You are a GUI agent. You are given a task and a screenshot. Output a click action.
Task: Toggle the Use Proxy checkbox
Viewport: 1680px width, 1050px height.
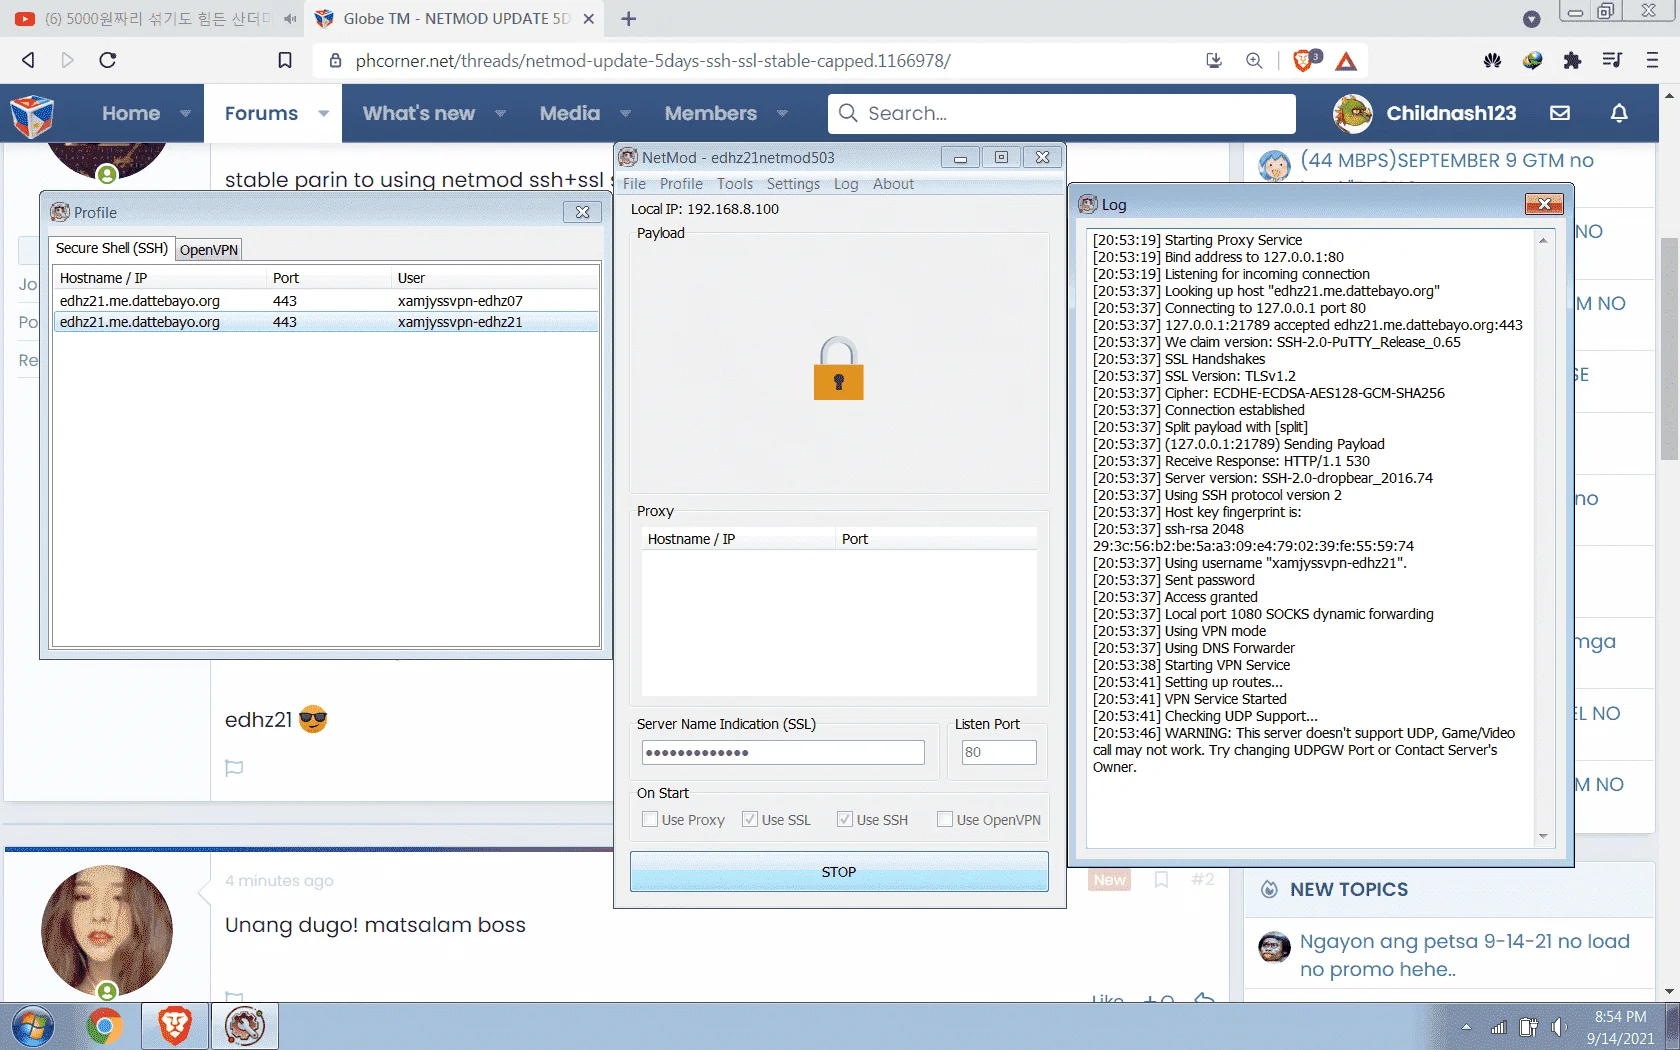650,819
